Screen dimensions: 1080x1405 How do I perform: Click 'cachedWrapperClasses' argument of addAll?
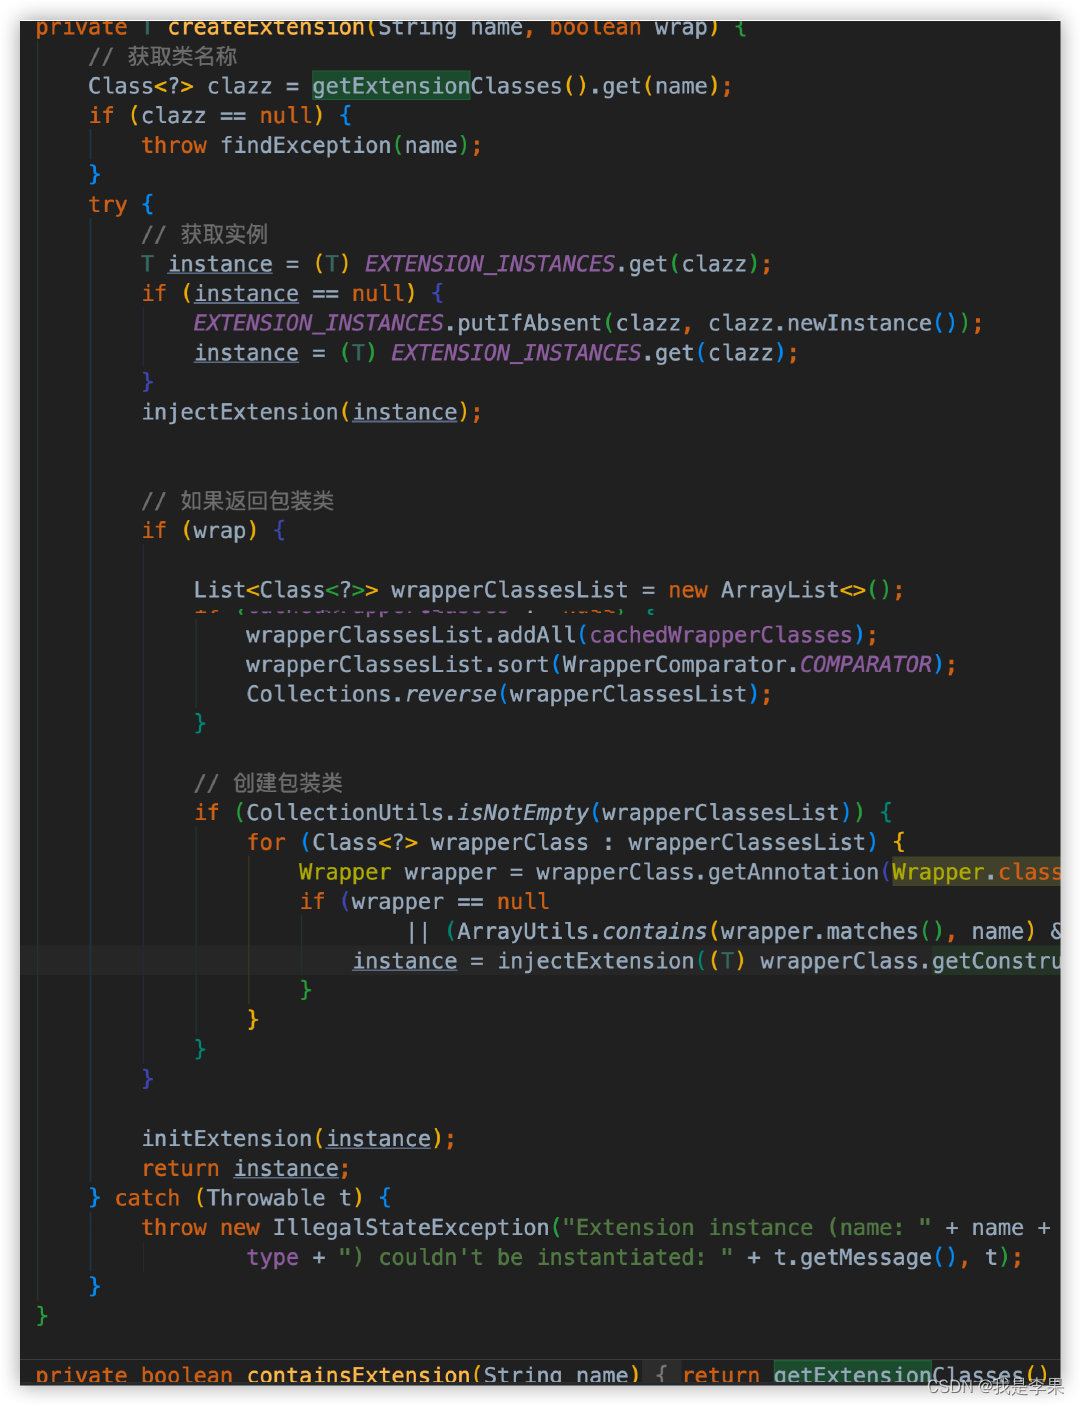[x=721, y=635]
